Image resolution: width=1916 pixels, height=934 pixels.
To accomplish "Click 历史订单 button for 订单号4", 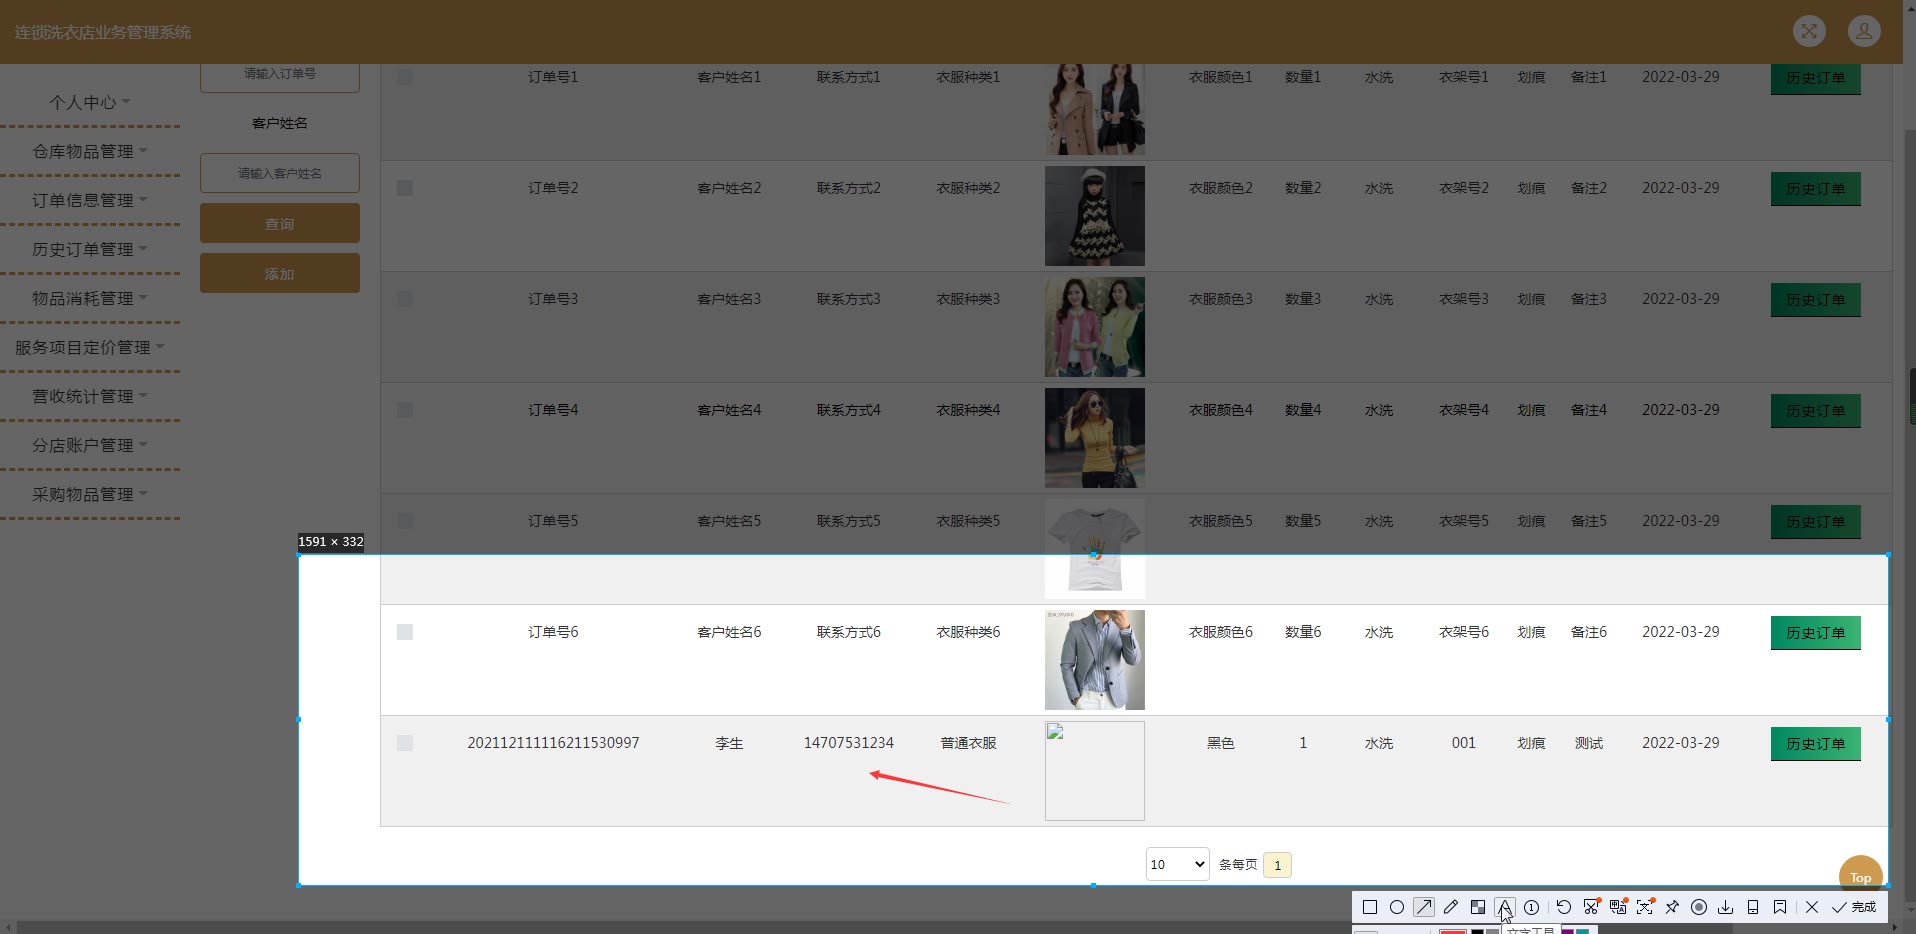I will pos(1816,411).
